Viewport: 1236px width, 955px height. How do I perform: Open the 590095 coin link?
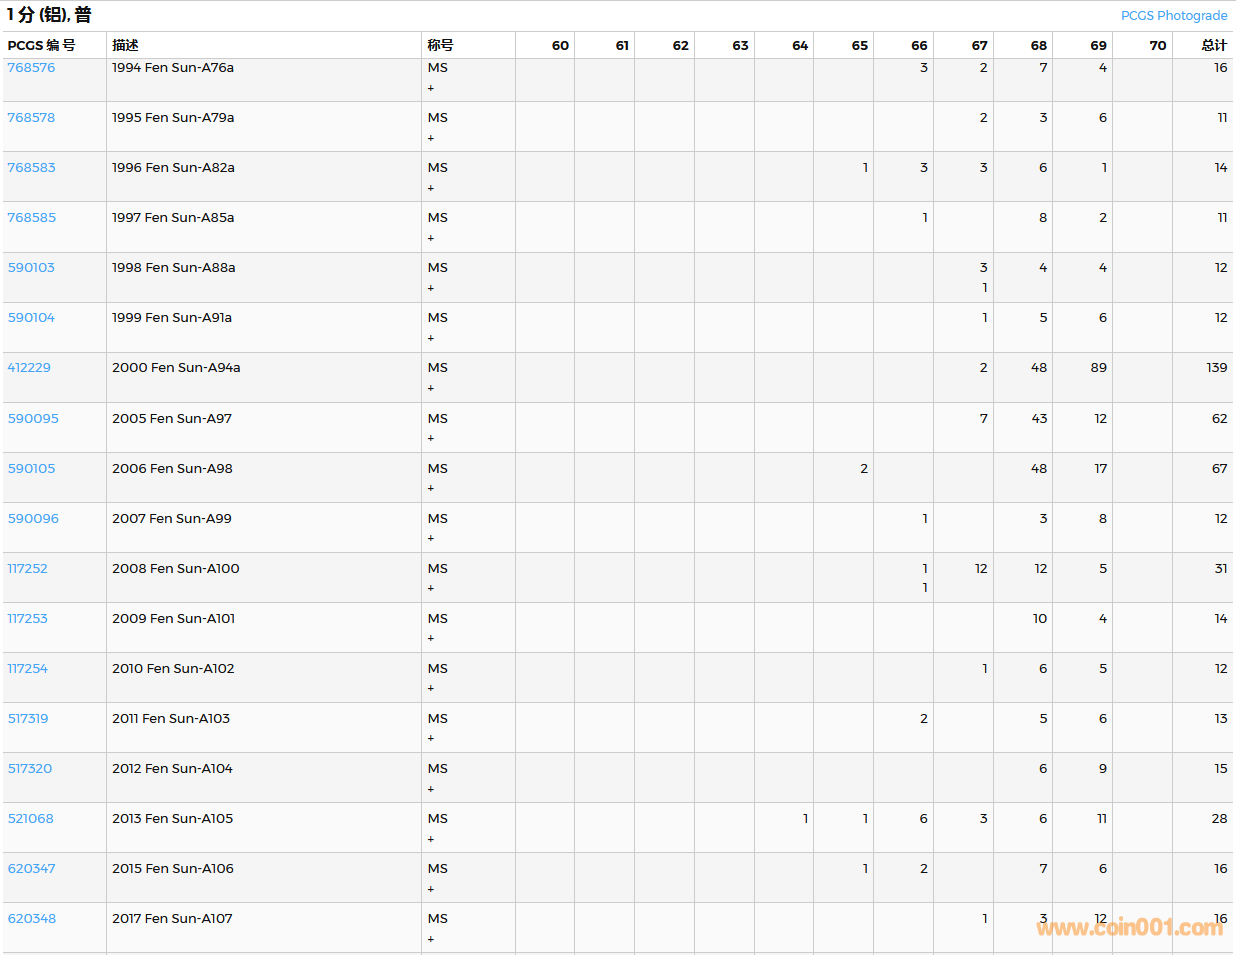click(x=33, y=419)
